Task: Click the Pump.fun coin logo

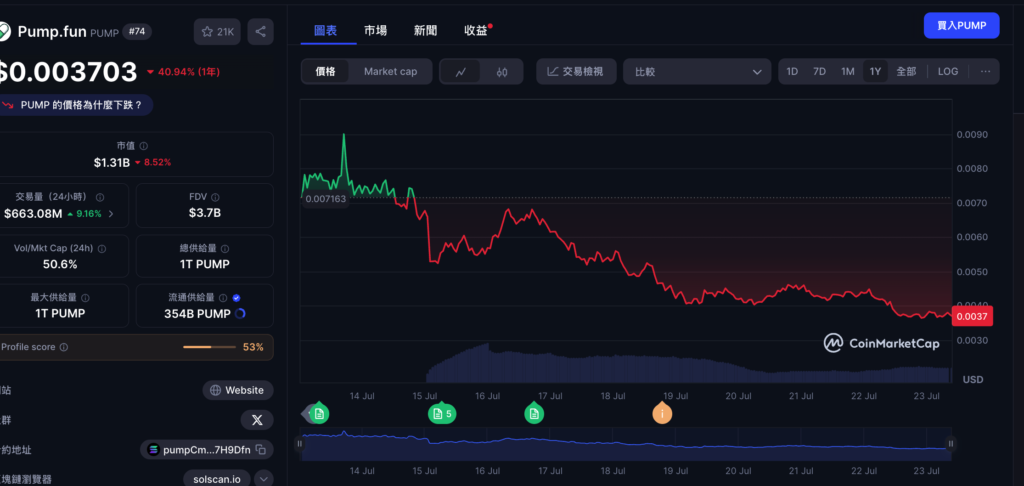Action: pos(4,31)
